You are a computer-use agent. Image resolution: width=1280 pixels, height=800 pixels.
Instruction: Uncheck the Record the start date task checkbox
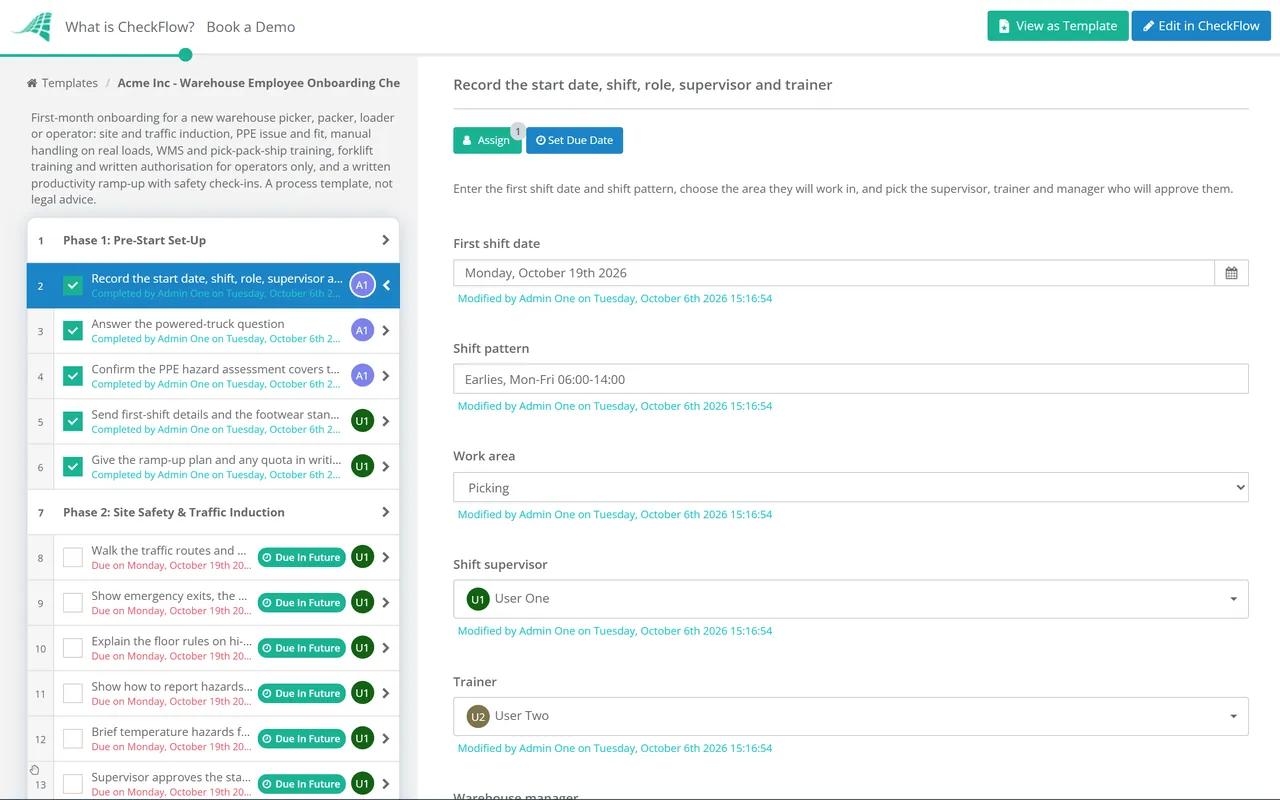pos(73,285)
